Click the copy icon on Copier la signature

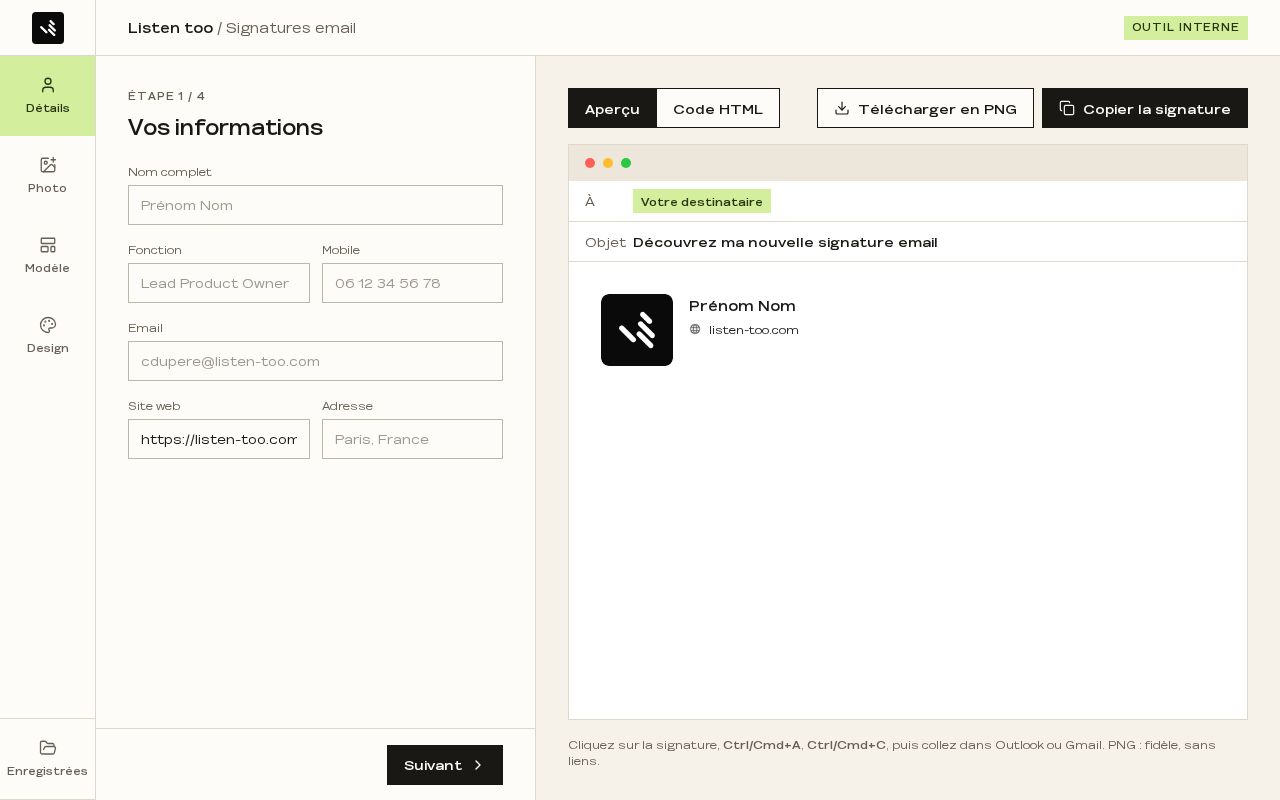point(1067,108)
